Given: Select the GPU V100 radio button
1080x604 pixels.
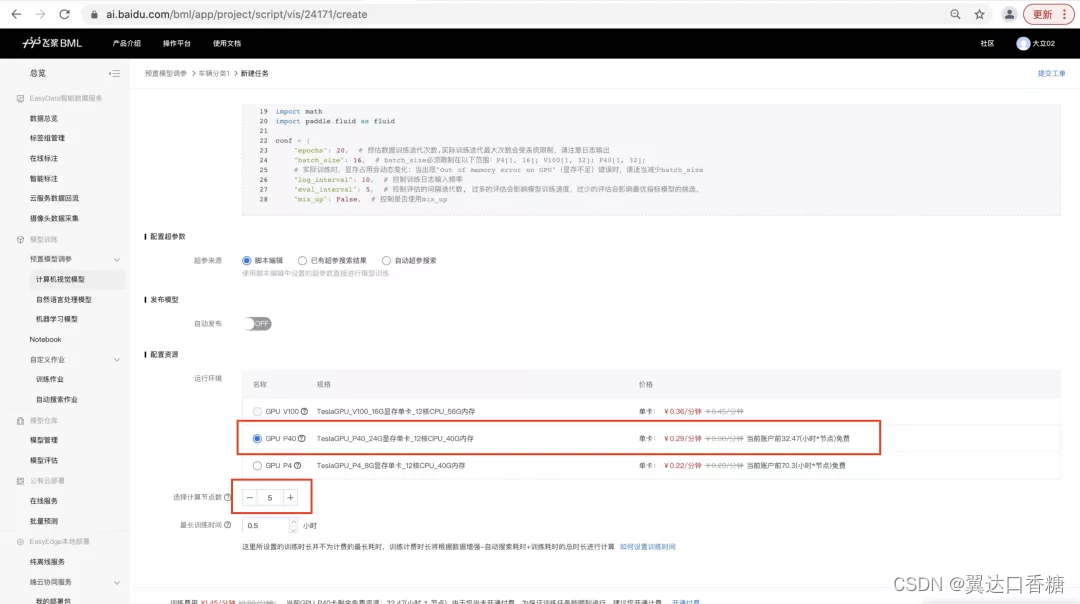Looking at the screenshot, I should [257, 411].
